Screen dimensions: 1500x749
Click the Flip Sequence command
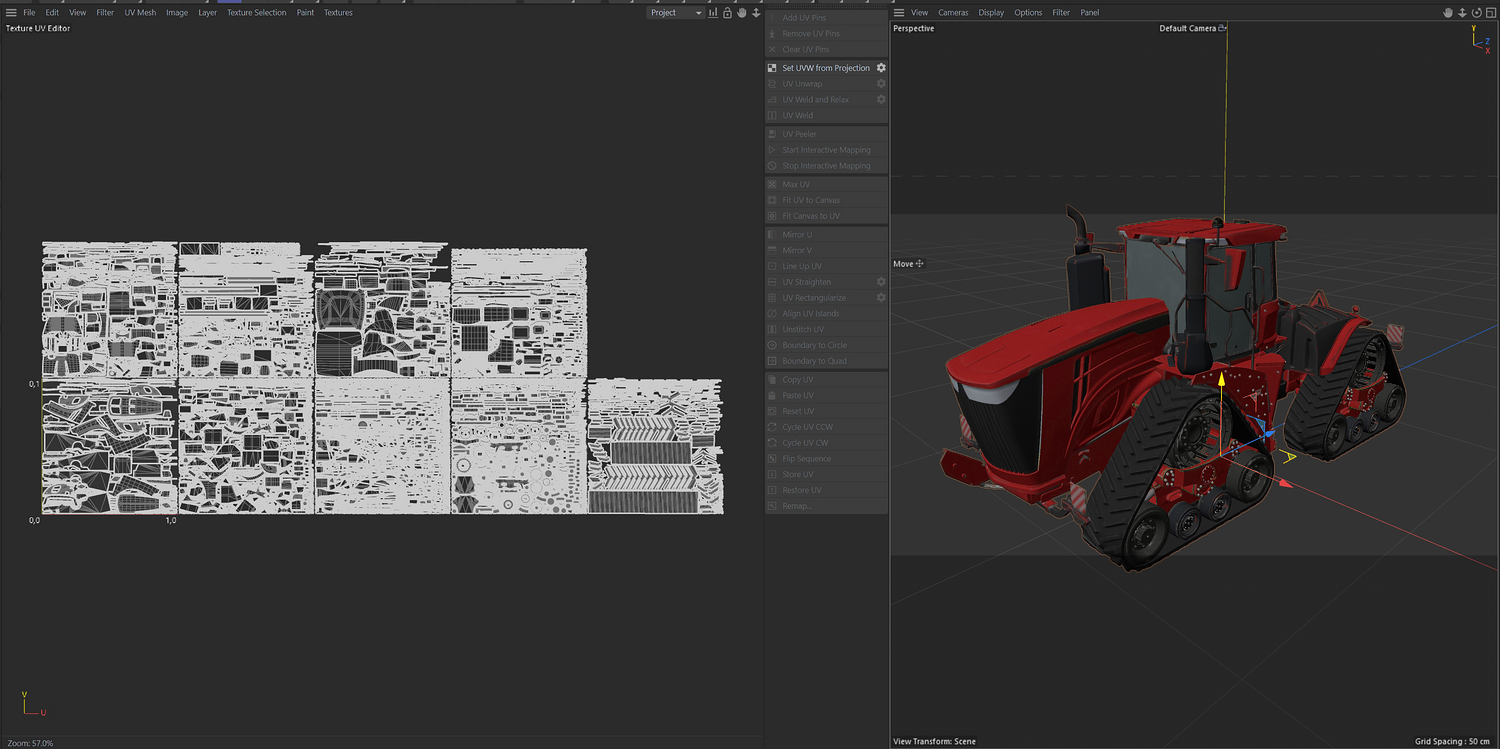pos(826,459)
